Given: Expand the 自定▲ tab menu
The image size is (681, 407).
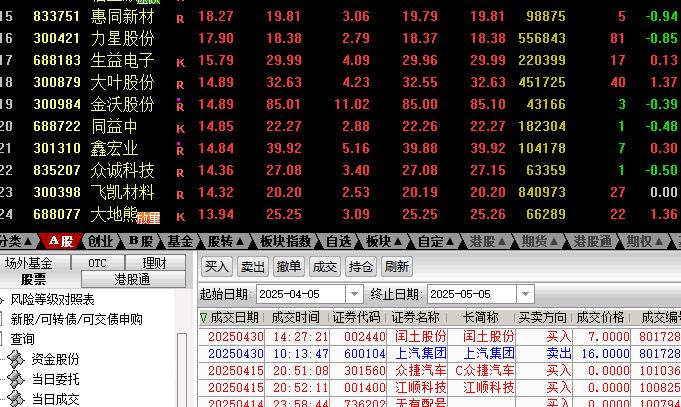Looking at the screenshot, I should click(436, 241).
